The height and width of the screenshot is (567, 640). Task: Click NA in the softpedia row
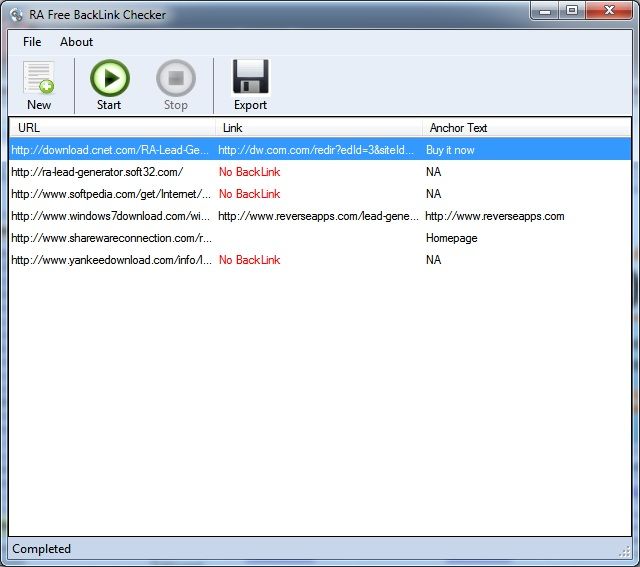click(x=433, y=194)
